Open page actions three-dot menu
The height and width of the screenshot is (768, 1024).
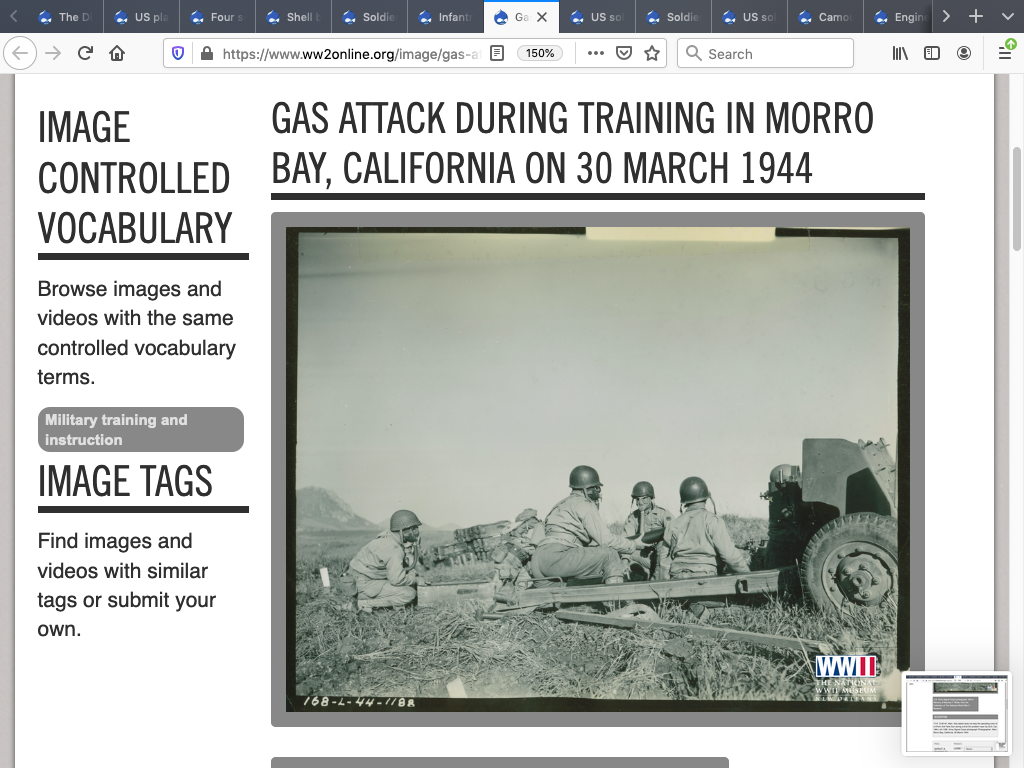(596, 54)
